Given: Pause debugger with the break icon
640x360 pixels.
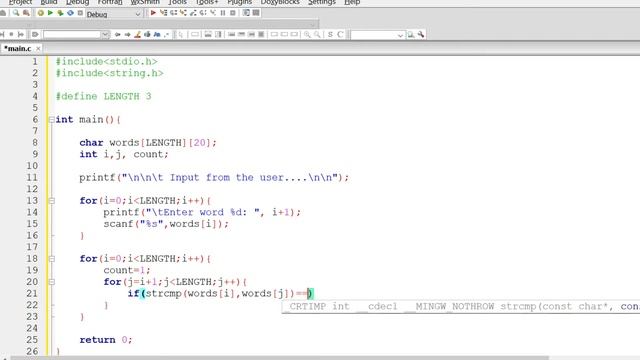Looking at the screenshot, I should click(223, 13).
